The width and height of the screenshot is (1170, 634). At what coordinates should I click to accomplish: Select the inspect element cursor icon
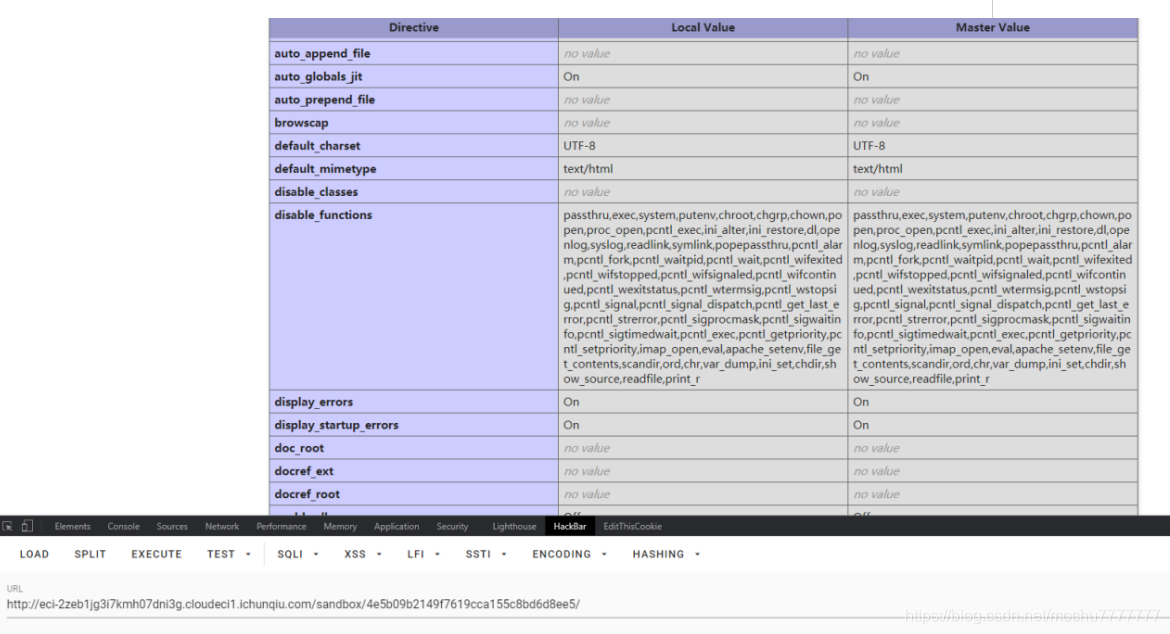[x=7, y=527]
